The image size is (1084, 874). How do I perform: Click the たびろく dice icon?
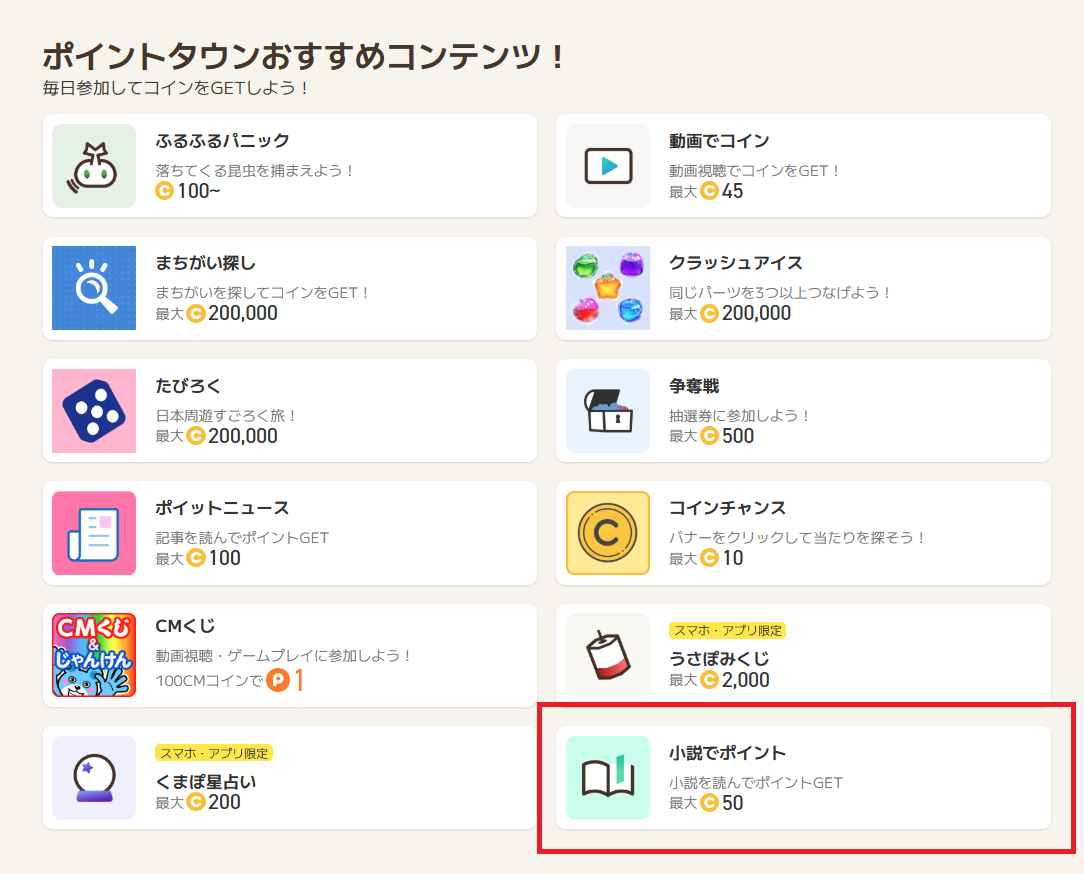pos(94,411)
